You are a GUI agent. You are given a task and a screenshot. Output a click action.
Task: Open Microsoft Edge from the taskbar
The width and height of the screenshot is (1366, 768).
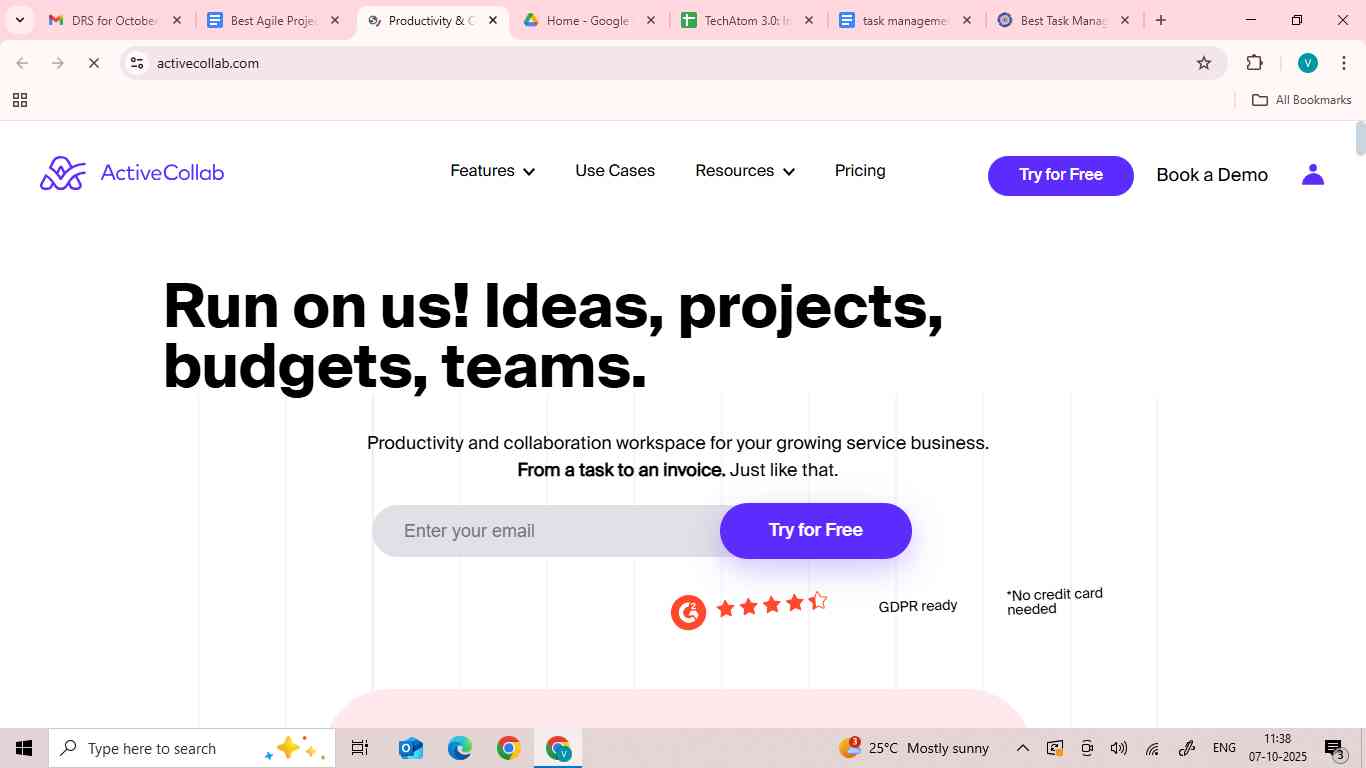[x=459, y=748]
